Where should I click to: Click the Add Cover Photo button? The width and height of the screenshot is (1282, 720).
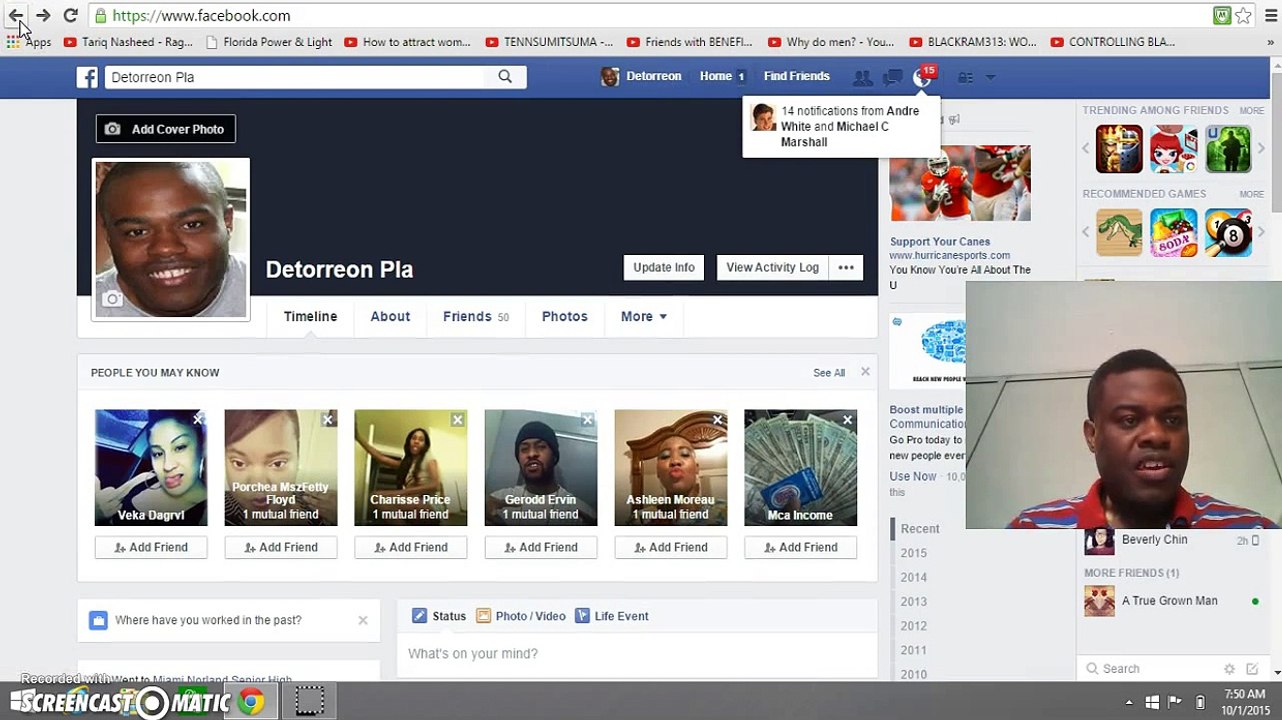click(166, 129)
